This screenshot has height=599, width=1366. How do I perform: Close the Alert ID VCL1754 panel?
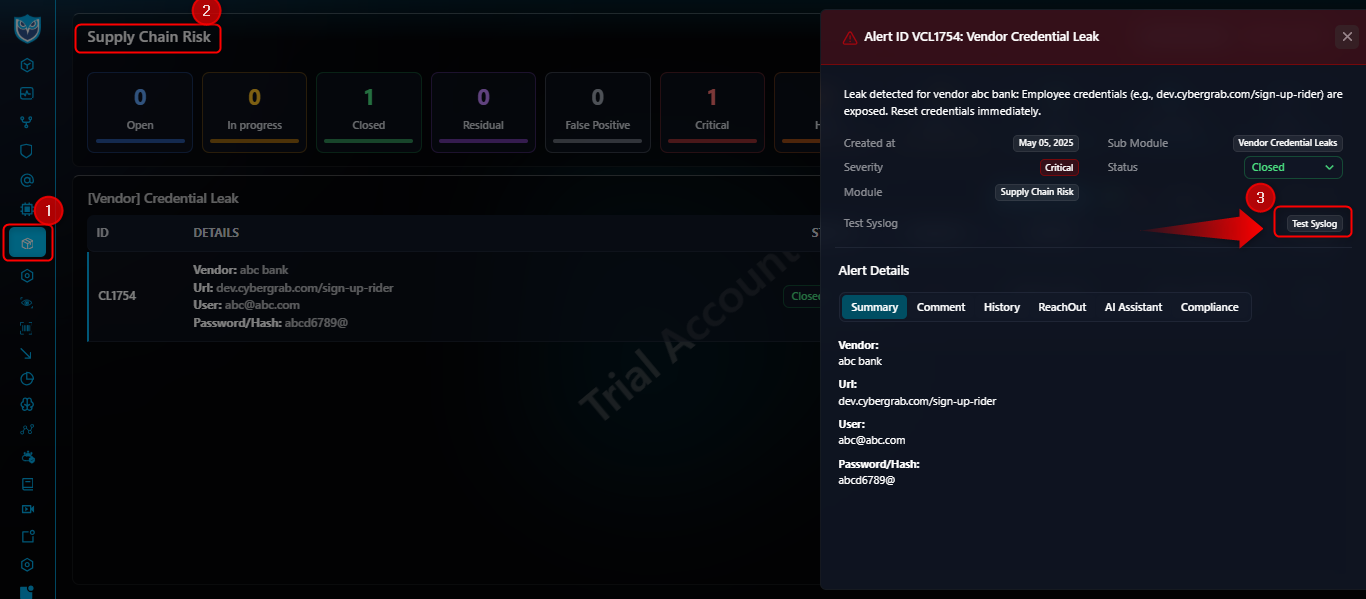click(x=1346, y=37)
